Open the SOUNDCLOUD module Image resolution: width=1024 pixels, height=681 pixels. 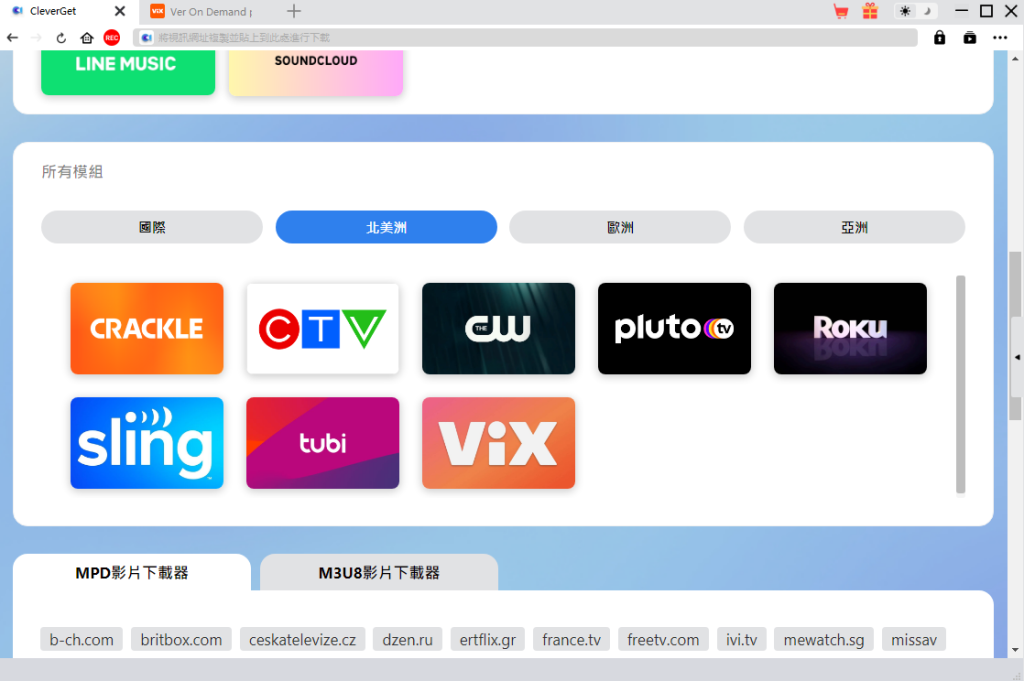click(315, 71)
